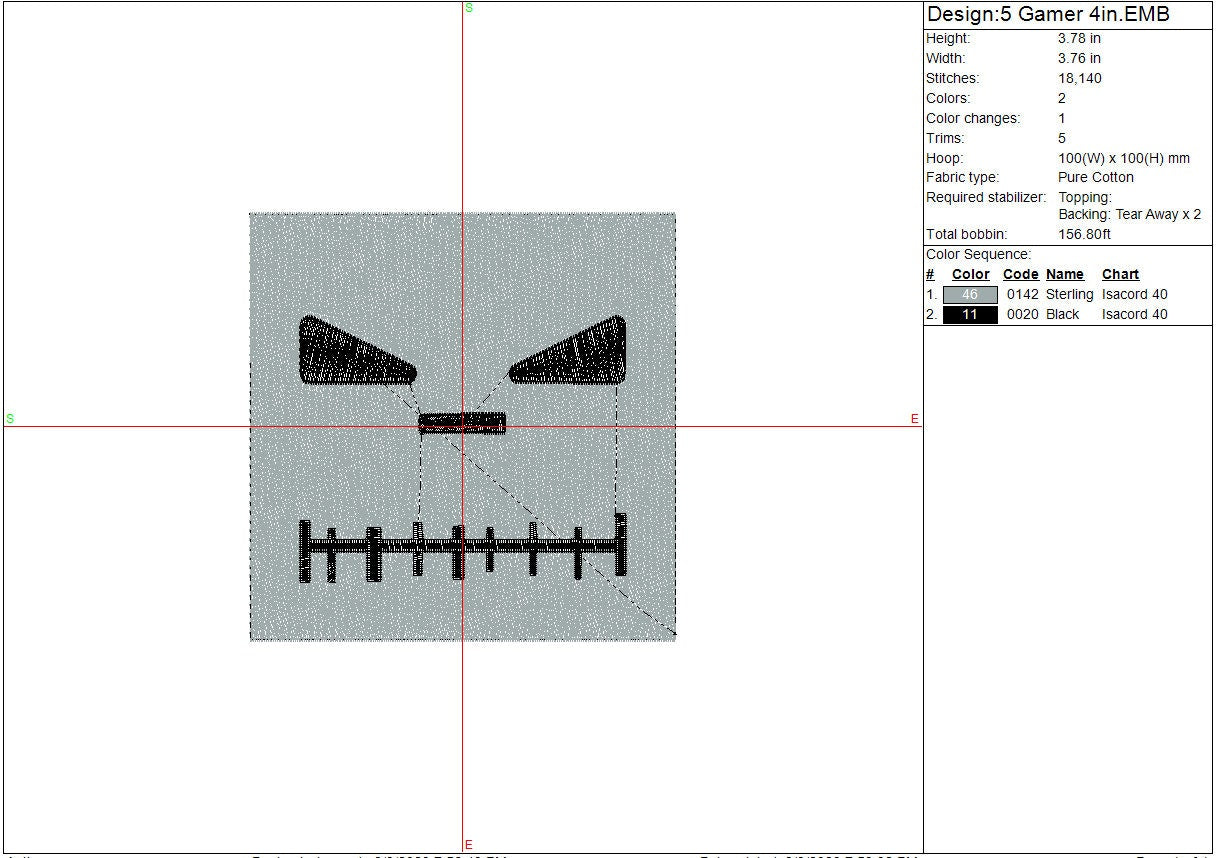Click the Pure Cotton fabric type value
Viewport: 1217px width, 858px height.
pyautogui.click(x=1095, y=178)
